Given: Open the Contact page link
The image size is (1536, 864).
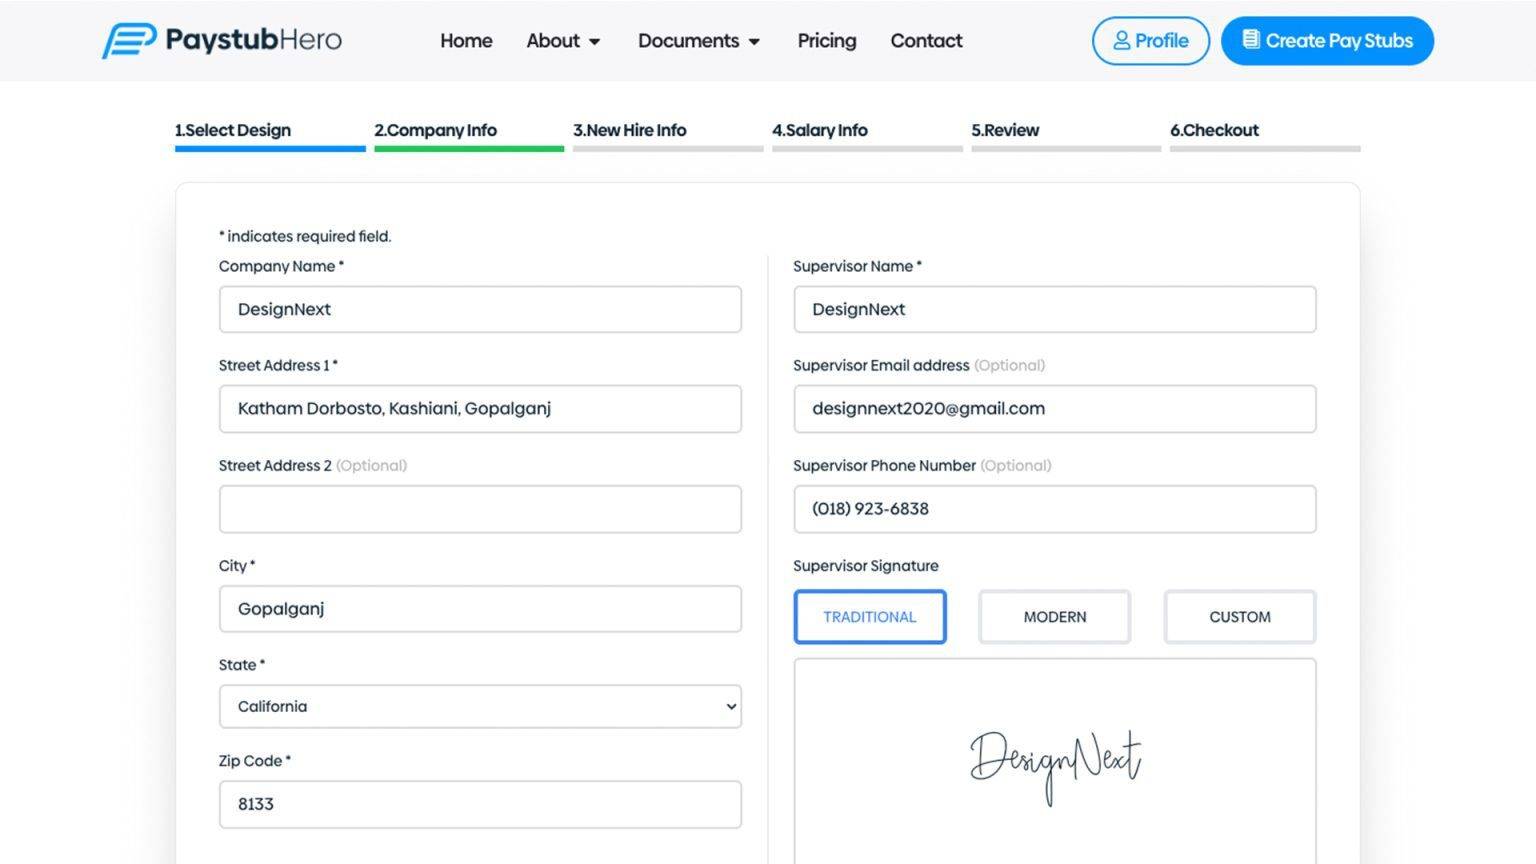Looking at the screenshot, I should click(x=926, y=41).
